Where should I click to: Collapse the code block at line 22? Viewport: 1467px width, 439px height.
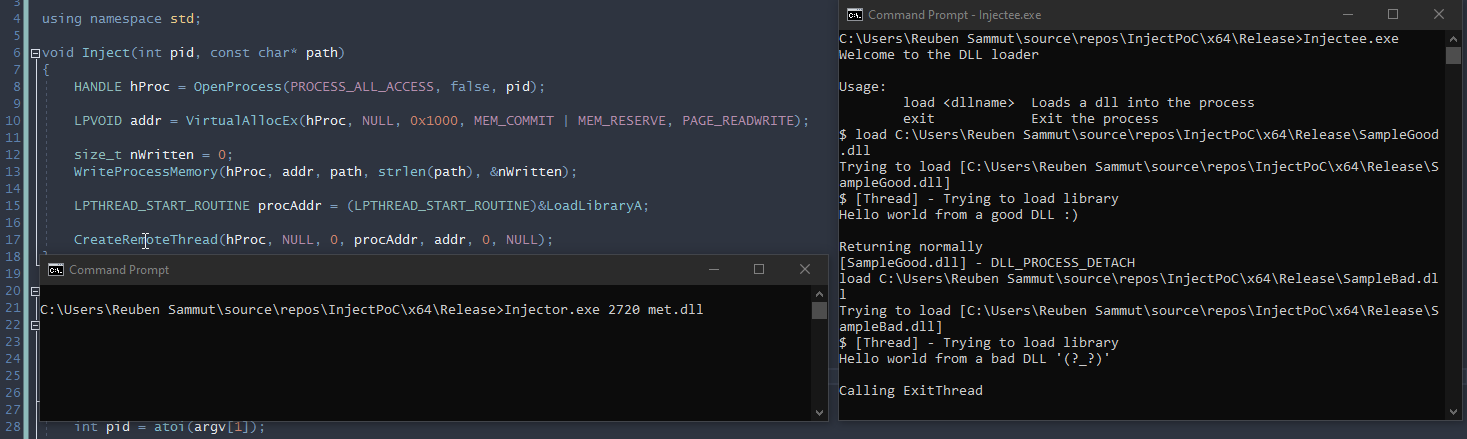pos(35,325)
